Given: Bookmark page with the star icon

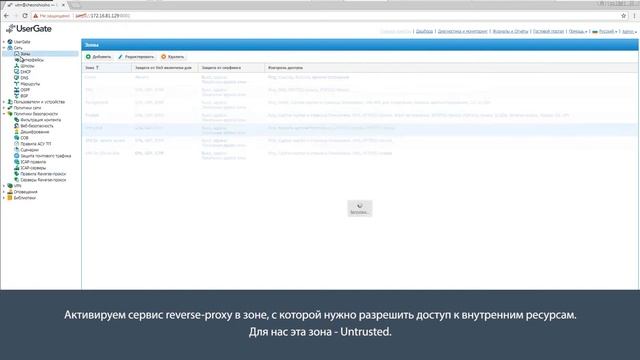Looking at the screenshot, I should click(x=623, y=16).
